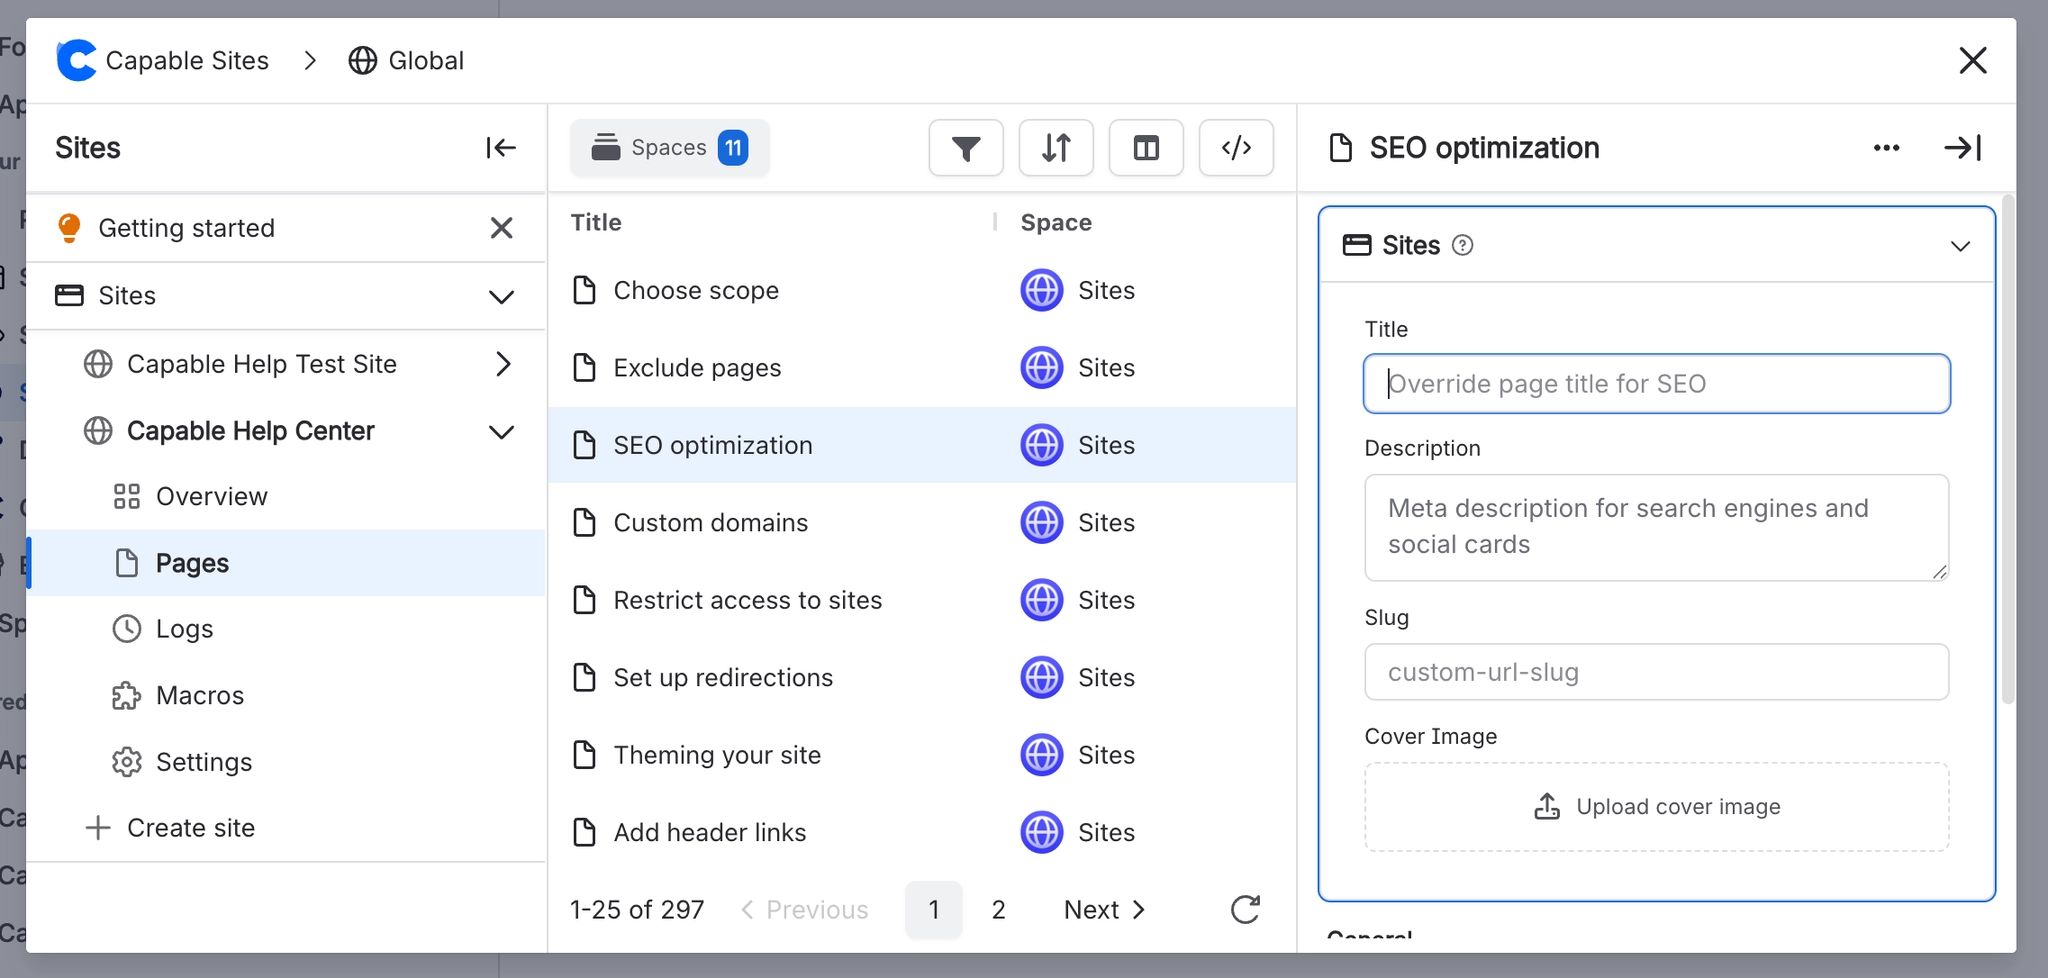Click the Global globe icon in breadcrumb
Image resolution: width=2048 pixels, height=978 pixels.
(x=363, y=60)
